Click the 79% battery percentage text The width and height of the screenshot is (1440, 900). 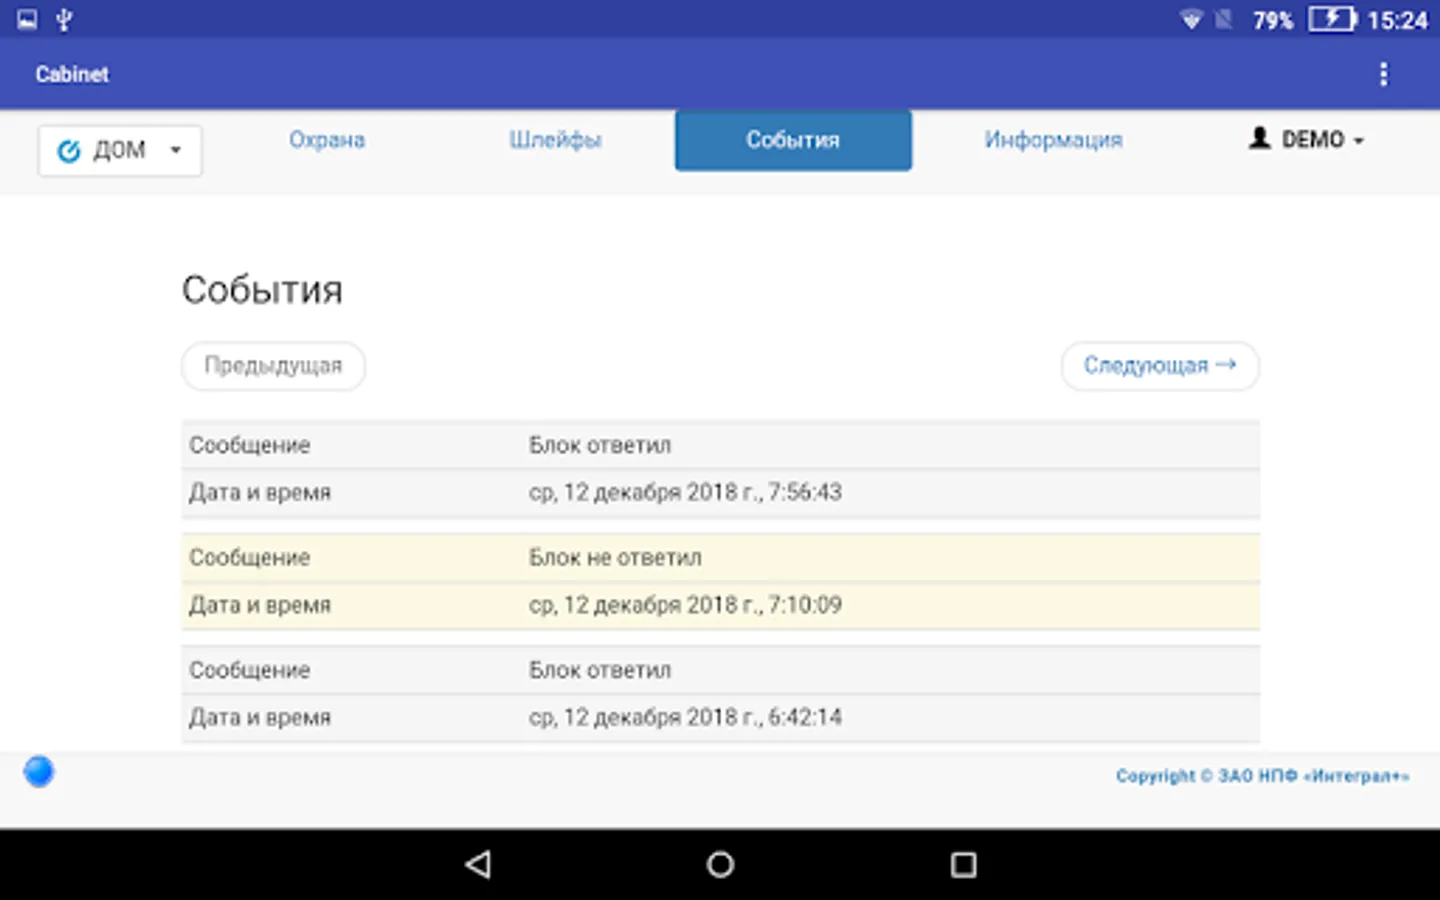point(1273,20)
